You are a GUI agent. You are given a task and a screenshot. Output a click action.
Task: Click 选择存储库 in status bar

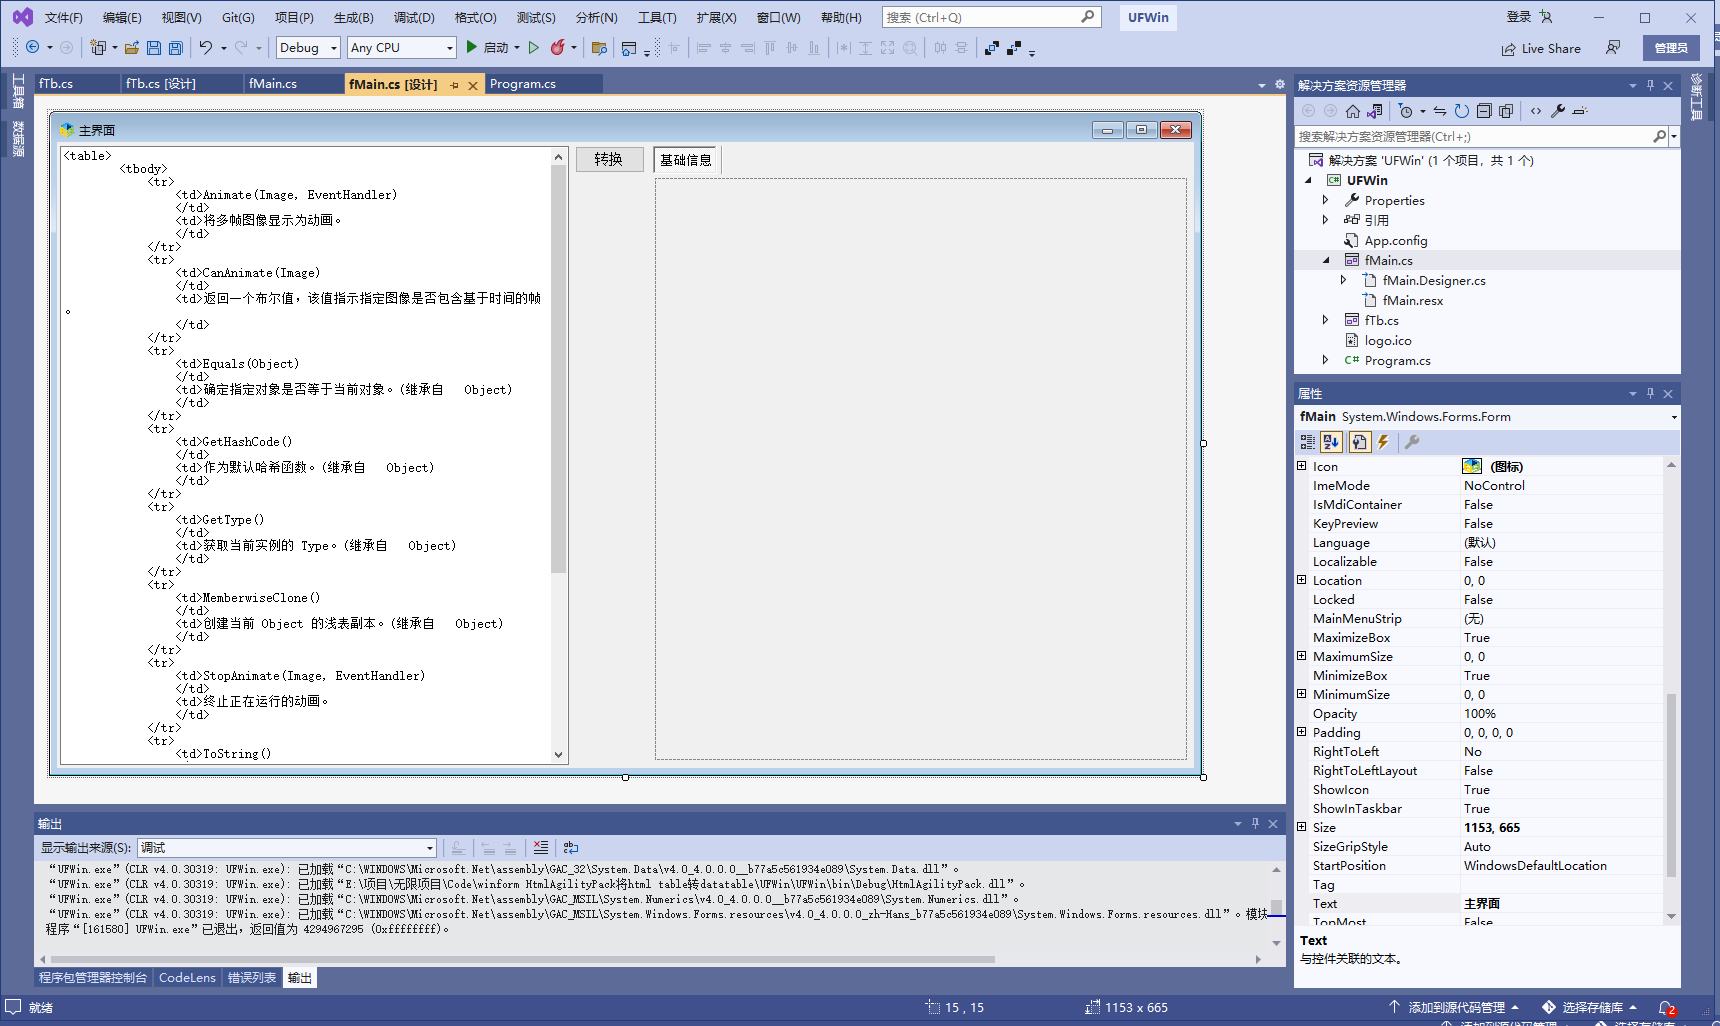coord(1591,1007)
